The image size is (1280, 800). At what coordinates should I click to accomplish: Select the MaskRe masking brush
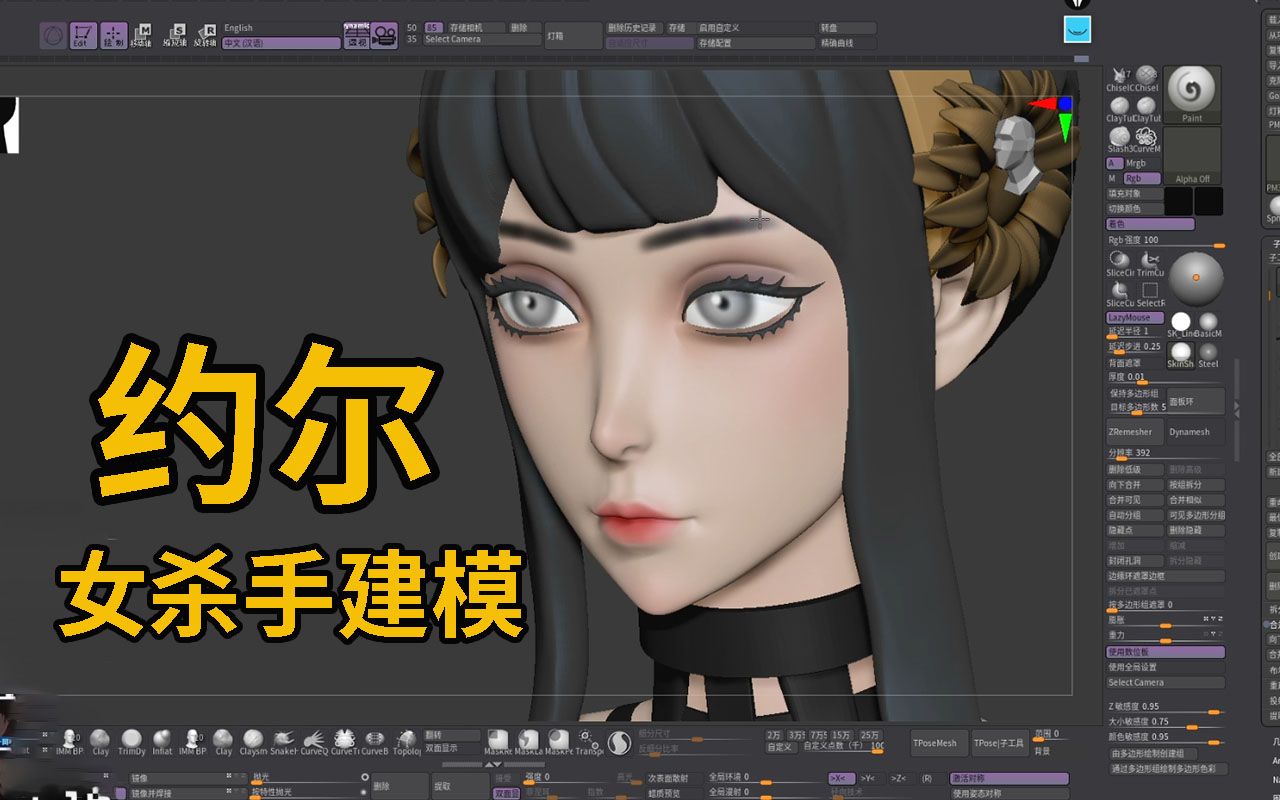pyautogui.click(x=498, y=742)
